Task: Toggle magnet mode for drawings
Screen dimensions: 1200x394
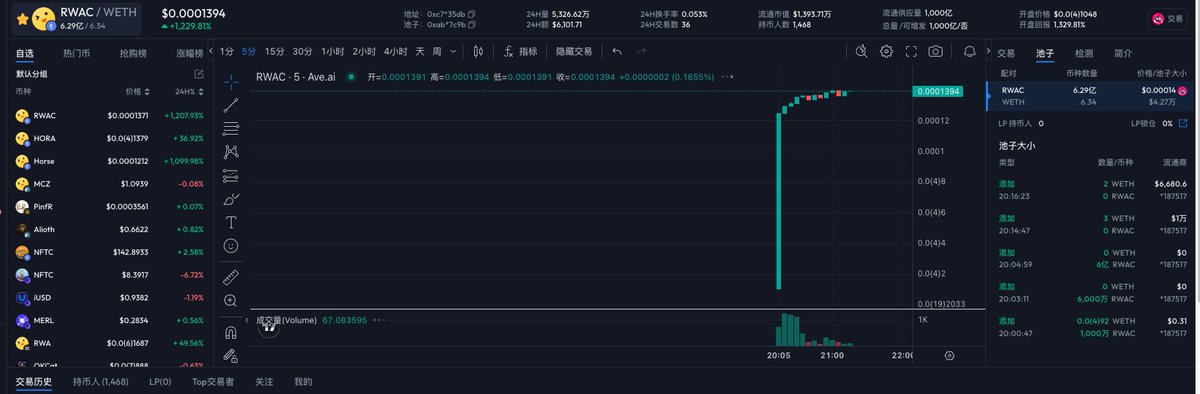Action: (x=231, y=332)
